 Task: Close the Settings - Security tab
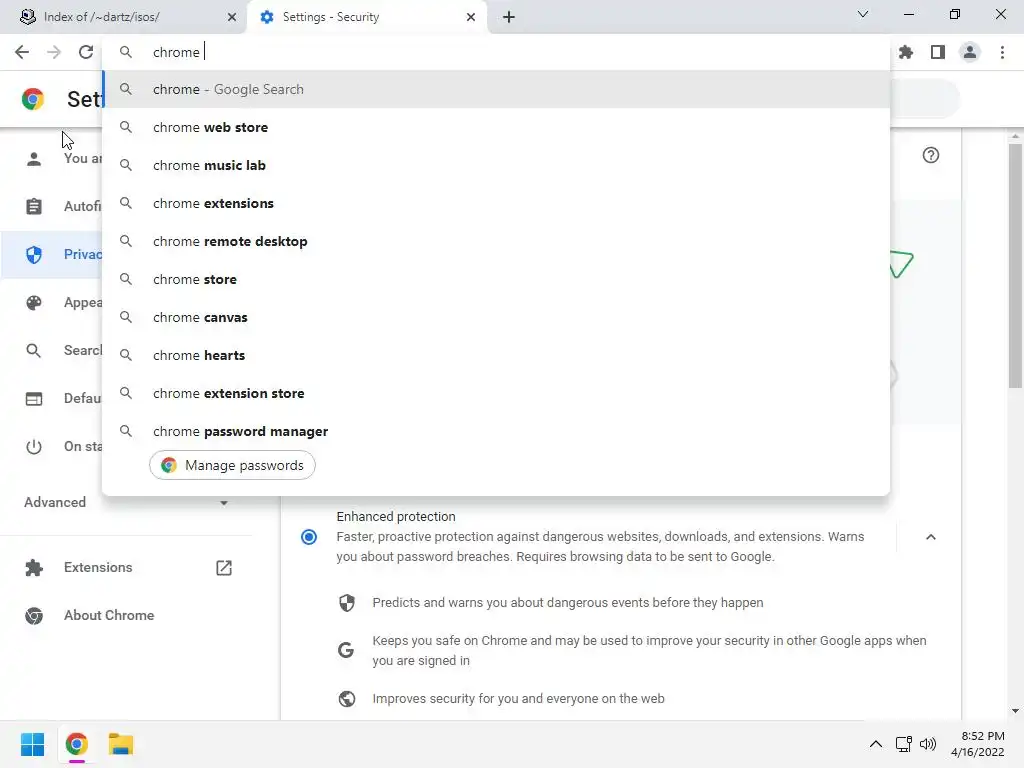471,17
